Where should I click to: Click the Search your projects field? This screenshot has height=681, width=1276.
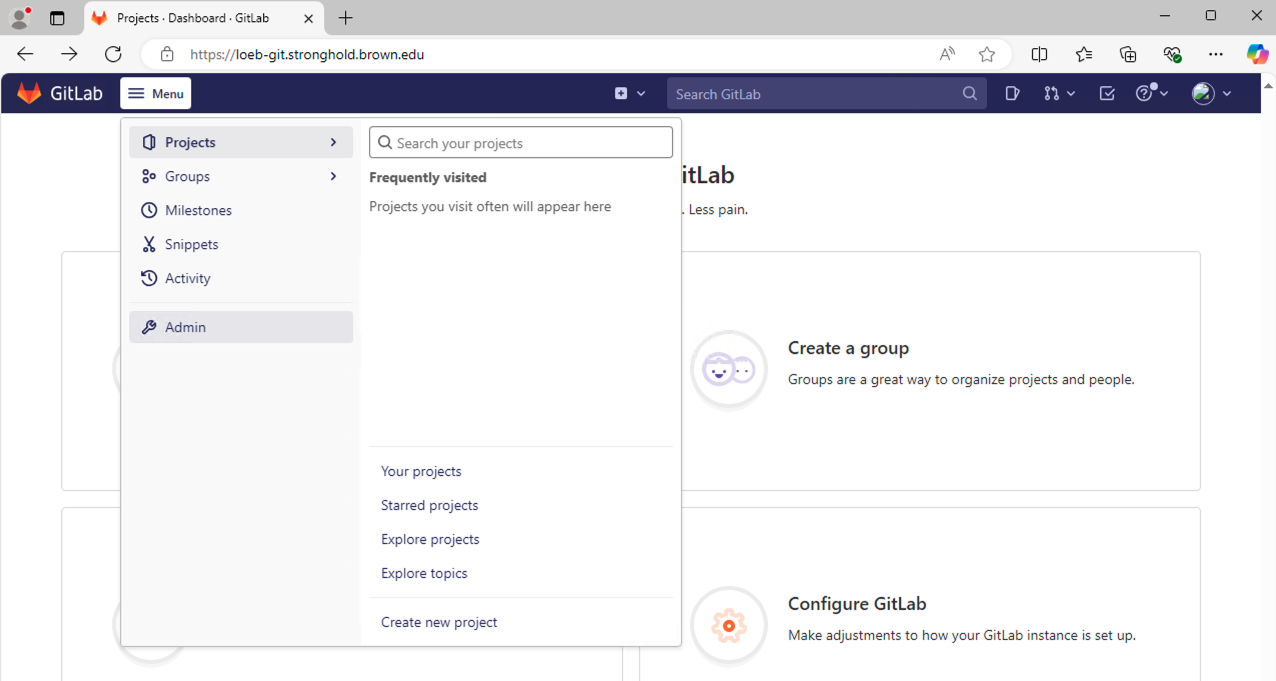(521, 143)
